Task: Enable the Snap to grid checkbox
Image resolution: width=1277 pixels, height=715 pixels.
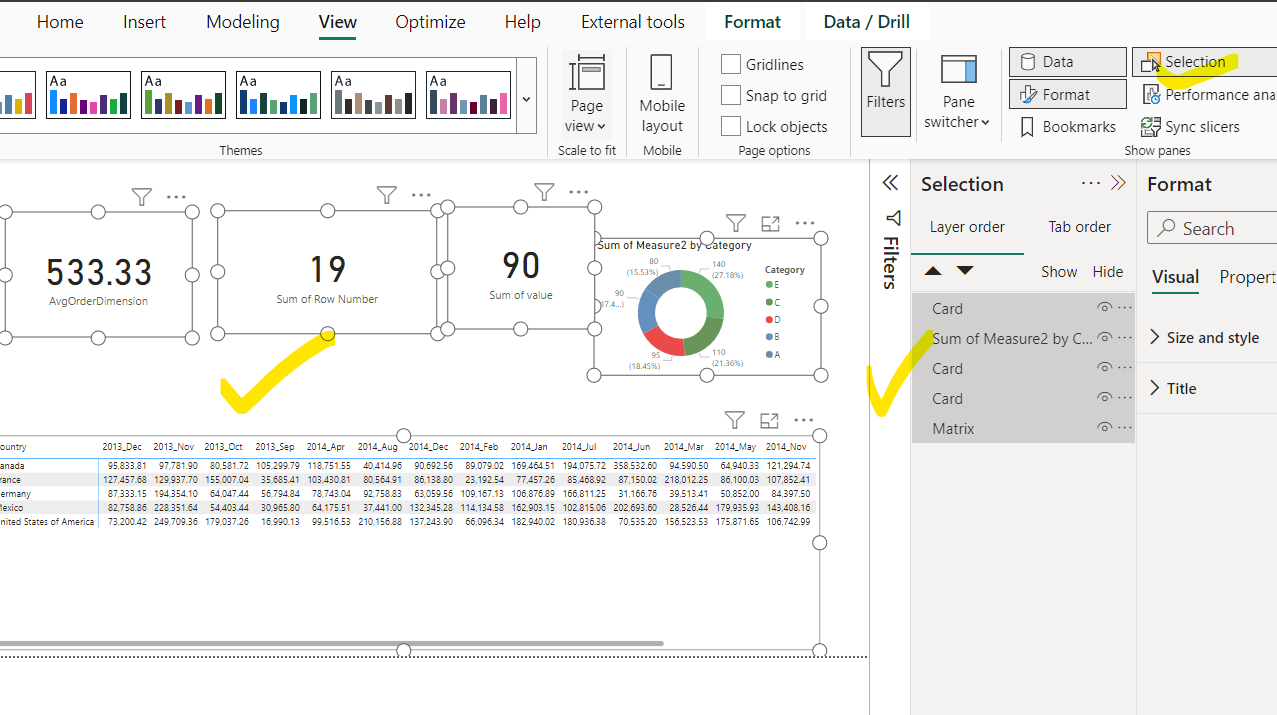Action: coord(731,95)
